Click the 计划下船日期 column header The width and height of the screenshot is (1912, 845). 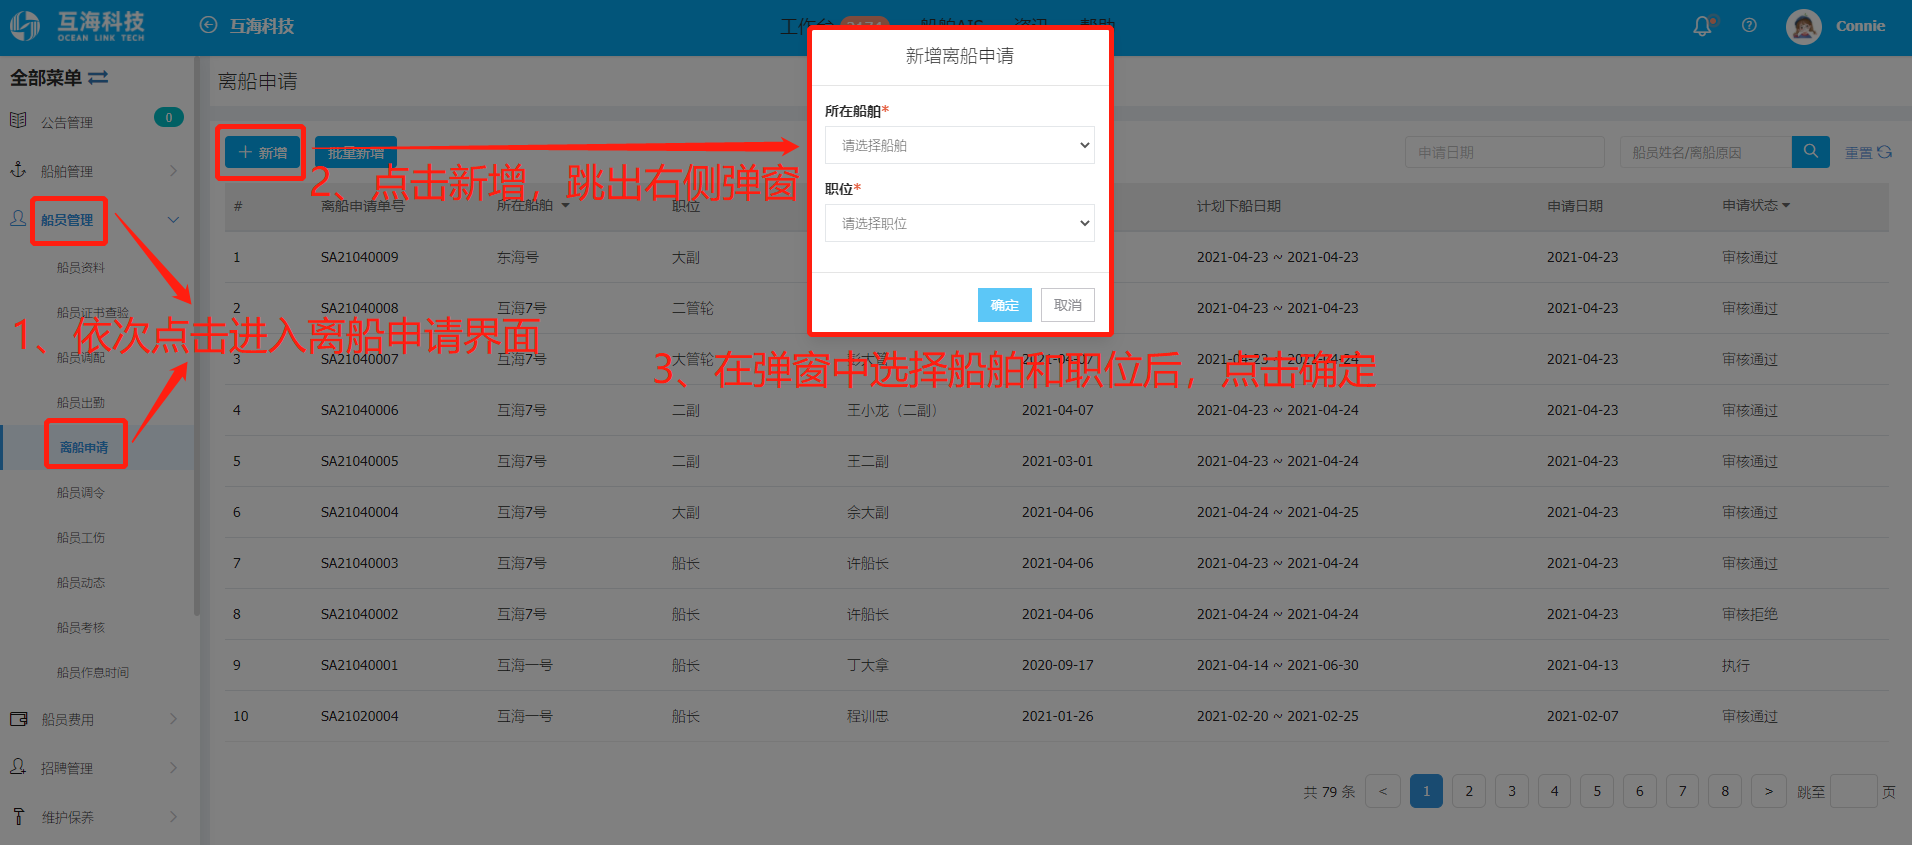point(1239,206)
